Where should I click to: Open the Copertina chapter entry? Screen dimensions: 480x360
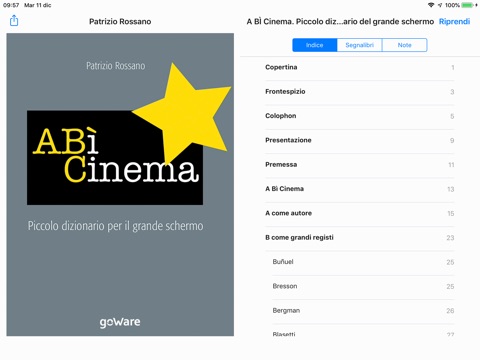pyautogui.click(x=360, y=67)
